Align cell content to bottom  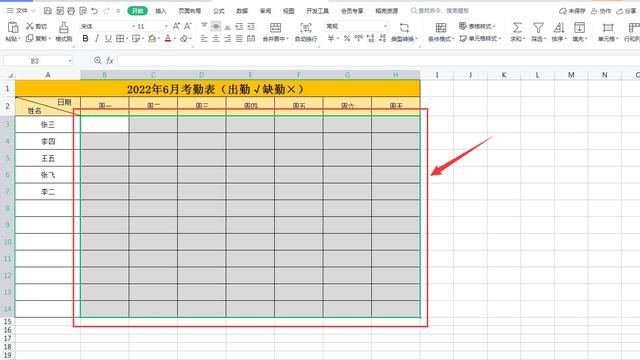pyautogui.click(x=228, y=26)
